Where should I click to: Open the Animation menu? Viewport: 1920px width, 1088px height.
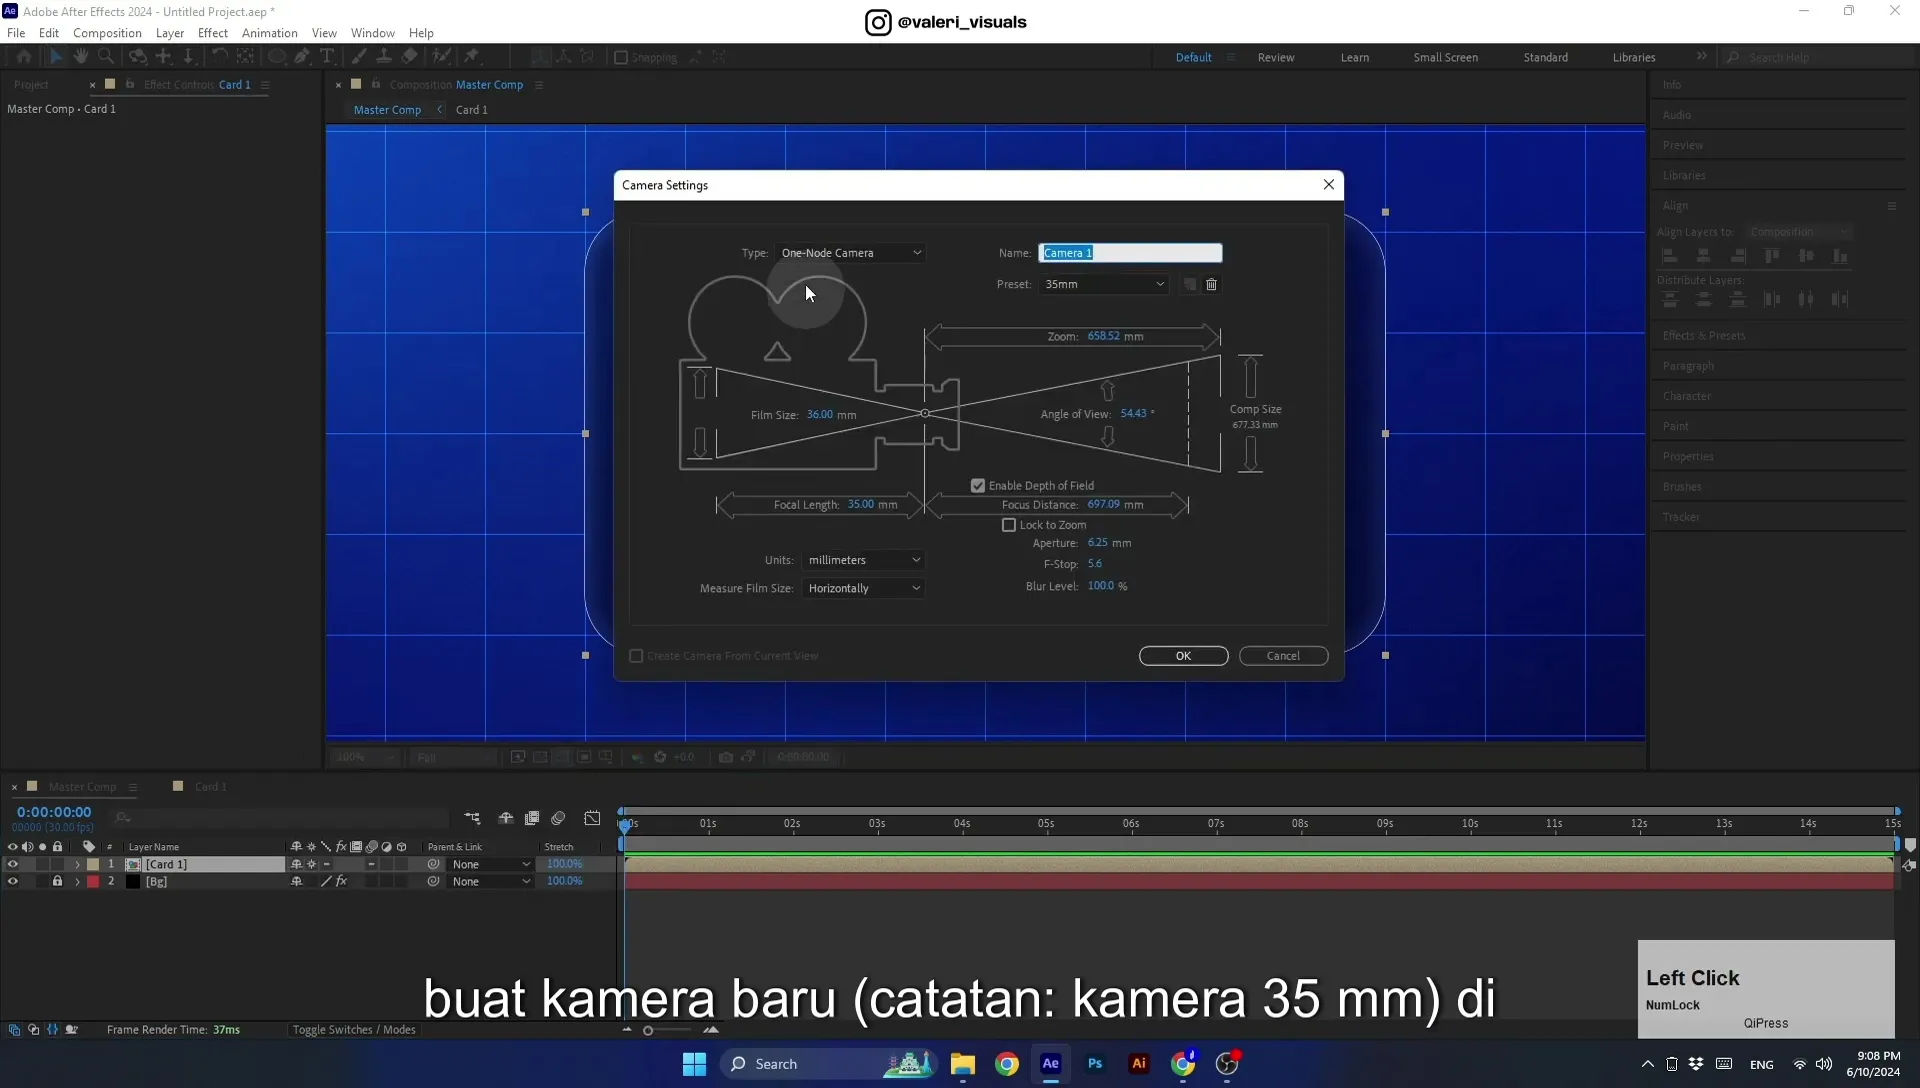click(x=270, y=33)
